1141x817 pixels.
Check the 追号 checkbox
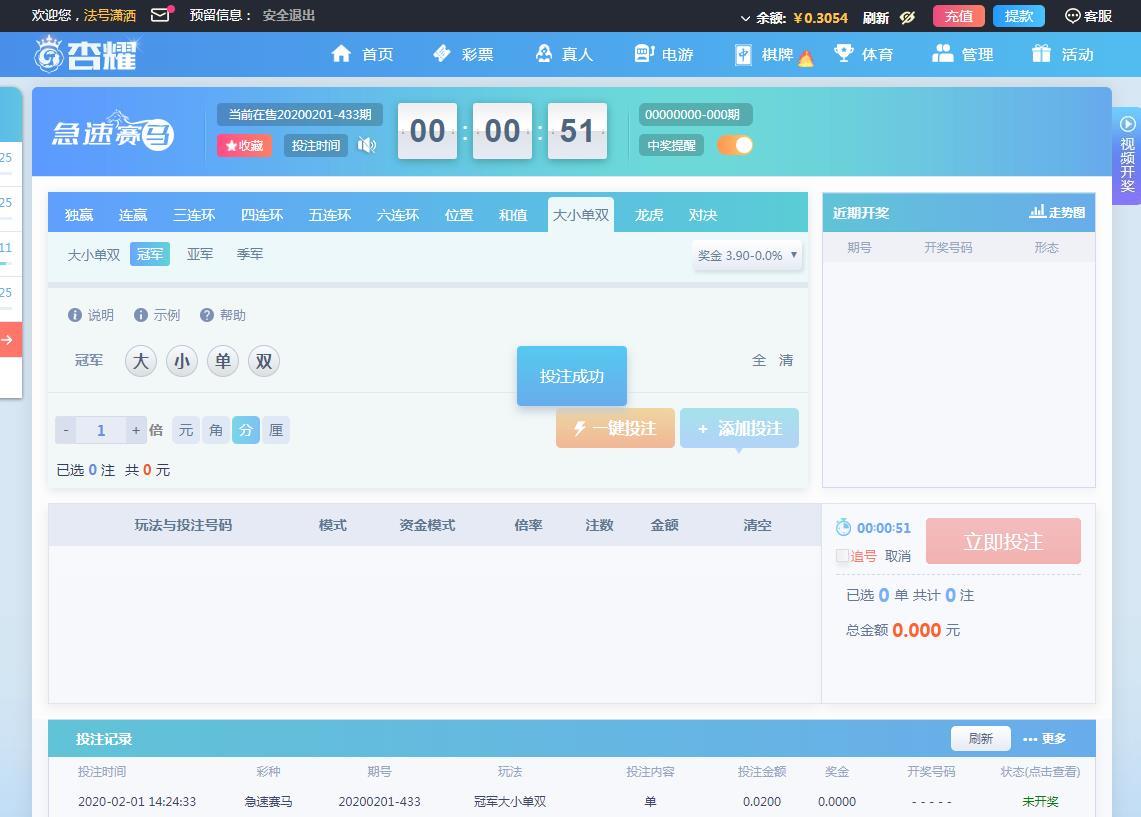[x=843, y=556]
